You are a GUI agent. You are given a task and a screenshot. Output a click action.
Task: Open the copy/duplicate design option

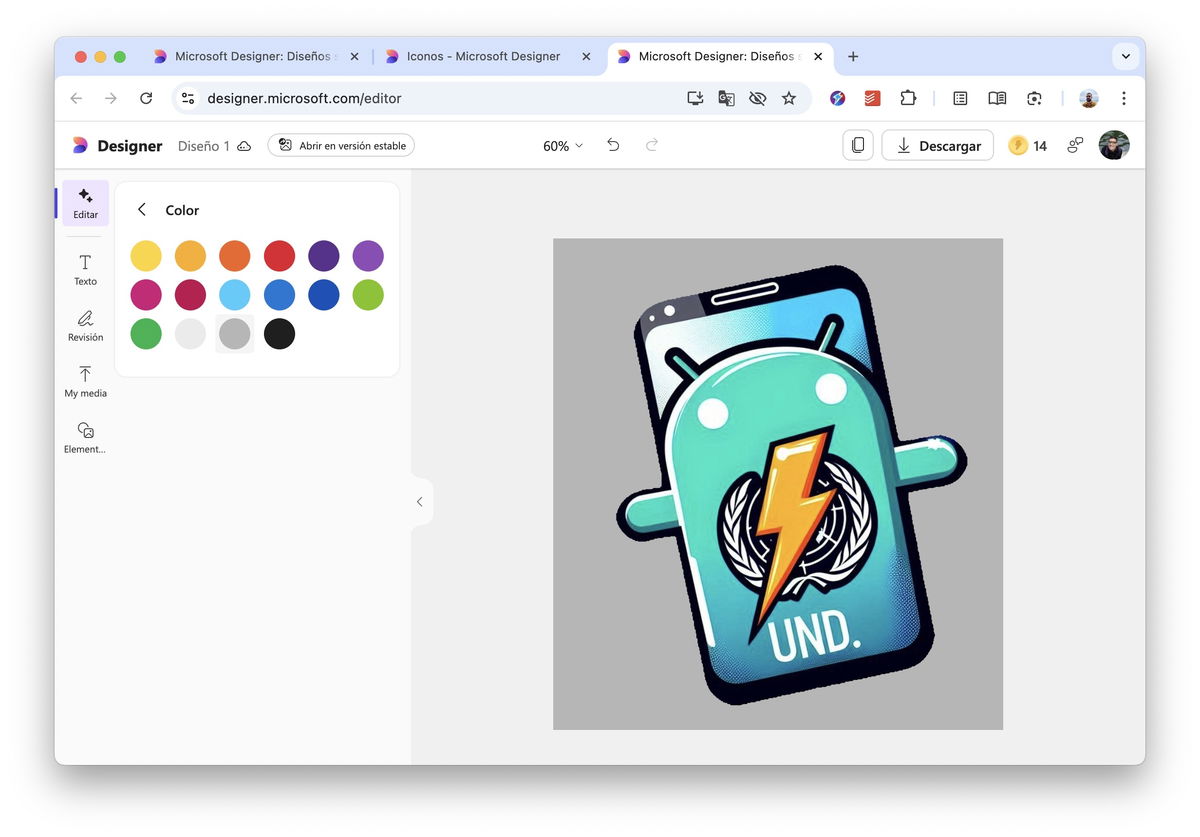[857, 145]
